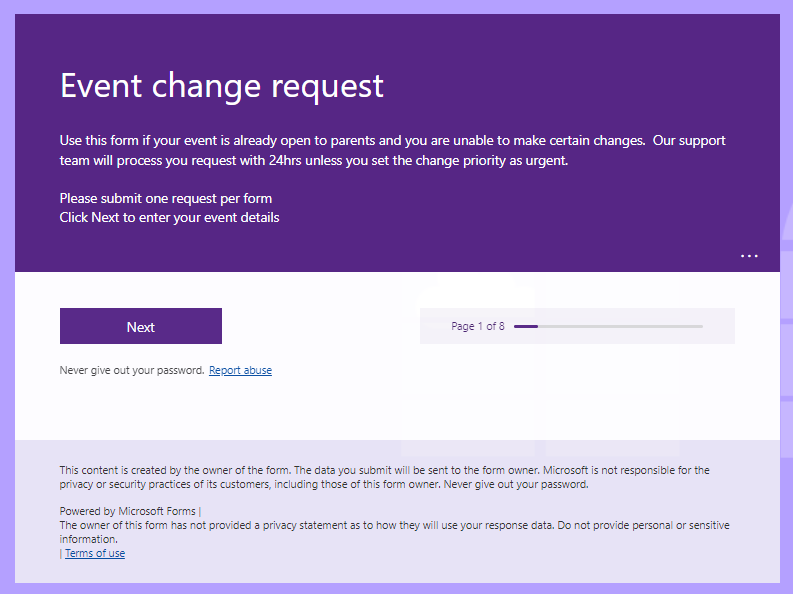
Task: Open the Report abuse link
Action: tap(240, 370)
